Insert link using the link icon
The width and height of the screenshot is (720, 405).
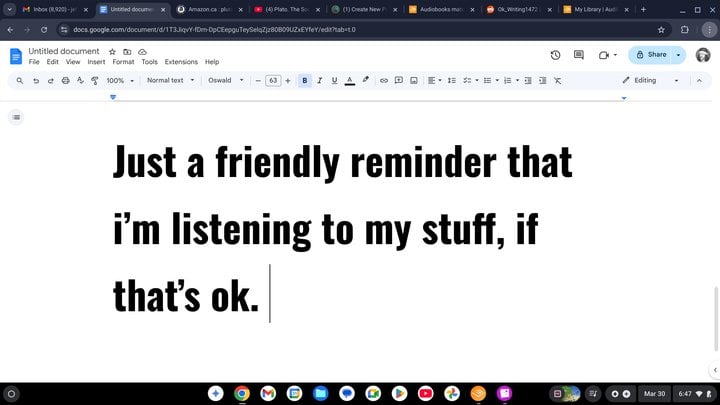click(383, 80)
